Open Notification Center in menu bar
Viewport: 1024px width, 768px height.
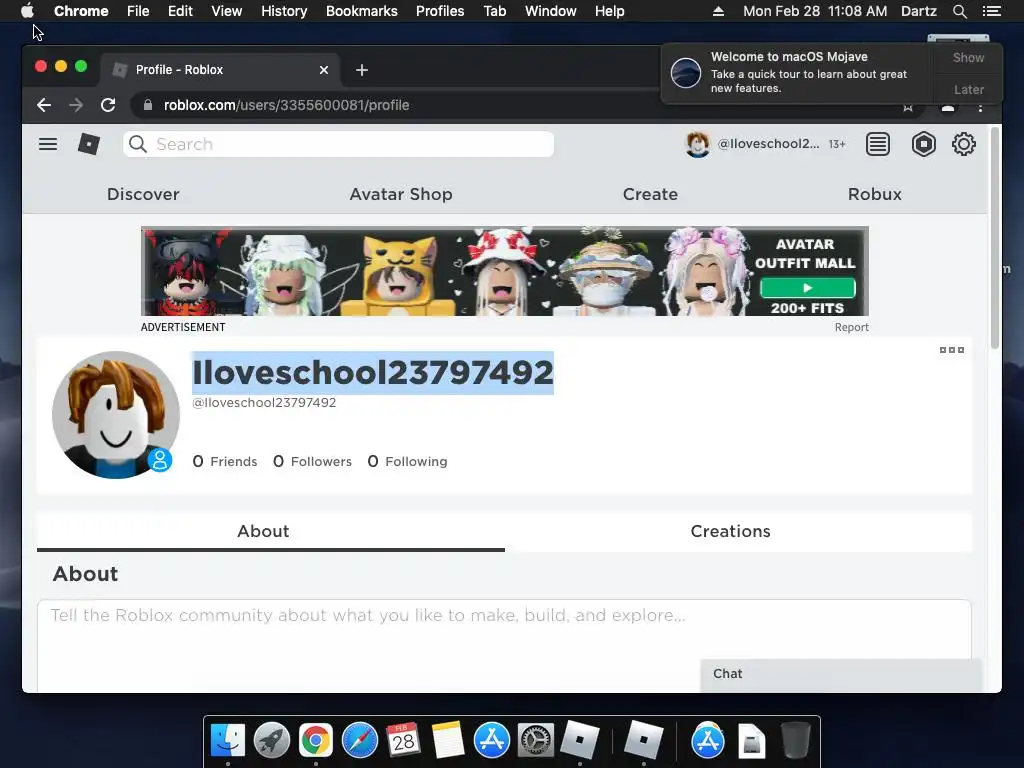(x=991, y=11)
